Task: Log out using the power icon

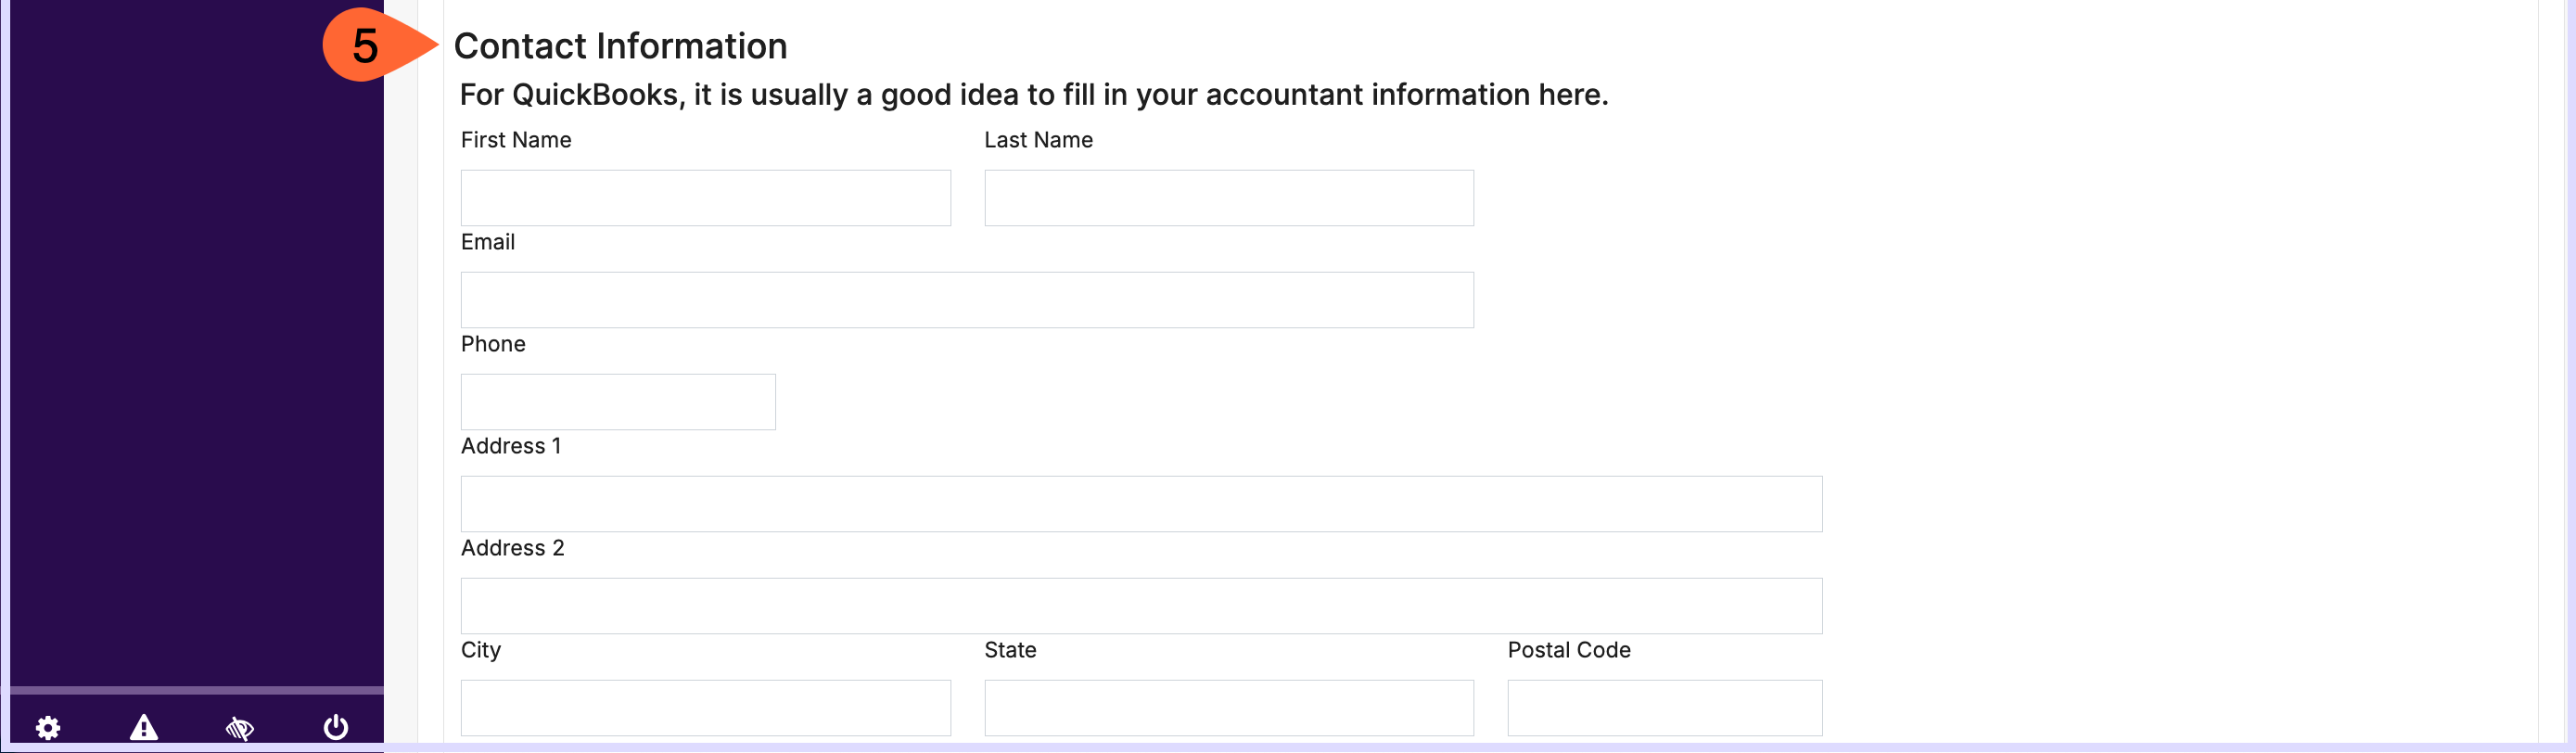Action: (x=336, y=727)
